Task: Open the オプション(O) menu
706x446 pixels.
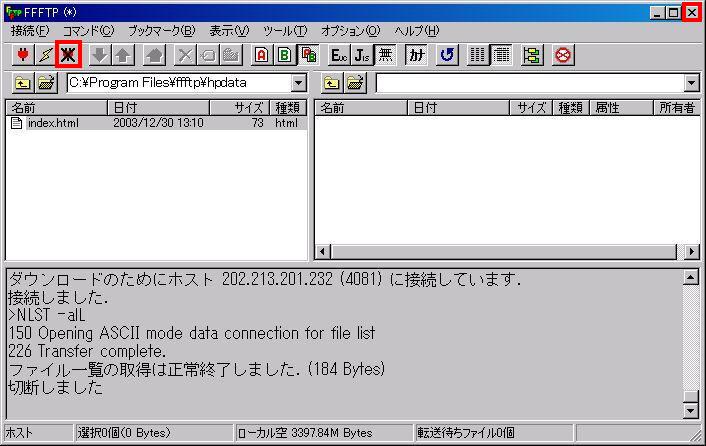Action: click(351, 31)
